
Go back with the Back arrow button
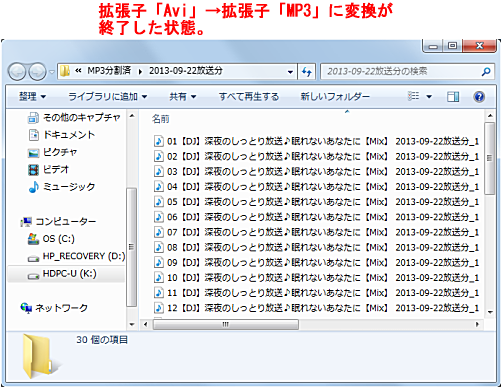coord(17,72)
